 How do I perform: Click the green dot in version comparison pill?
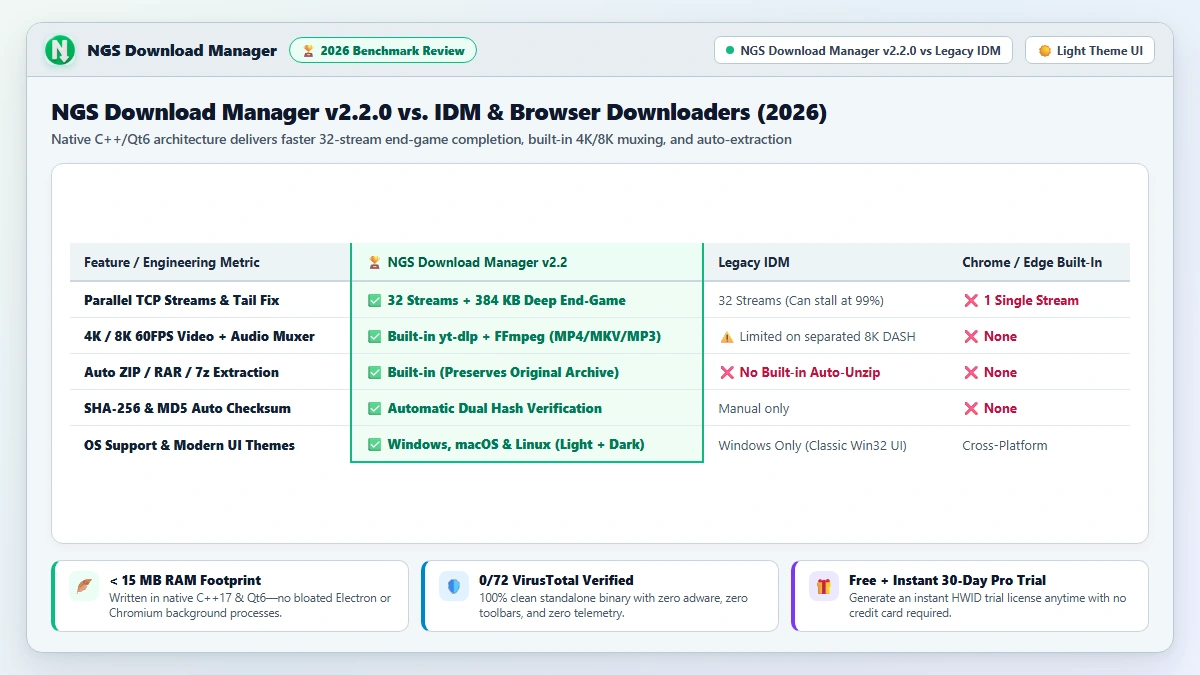[x=729, y=50]
